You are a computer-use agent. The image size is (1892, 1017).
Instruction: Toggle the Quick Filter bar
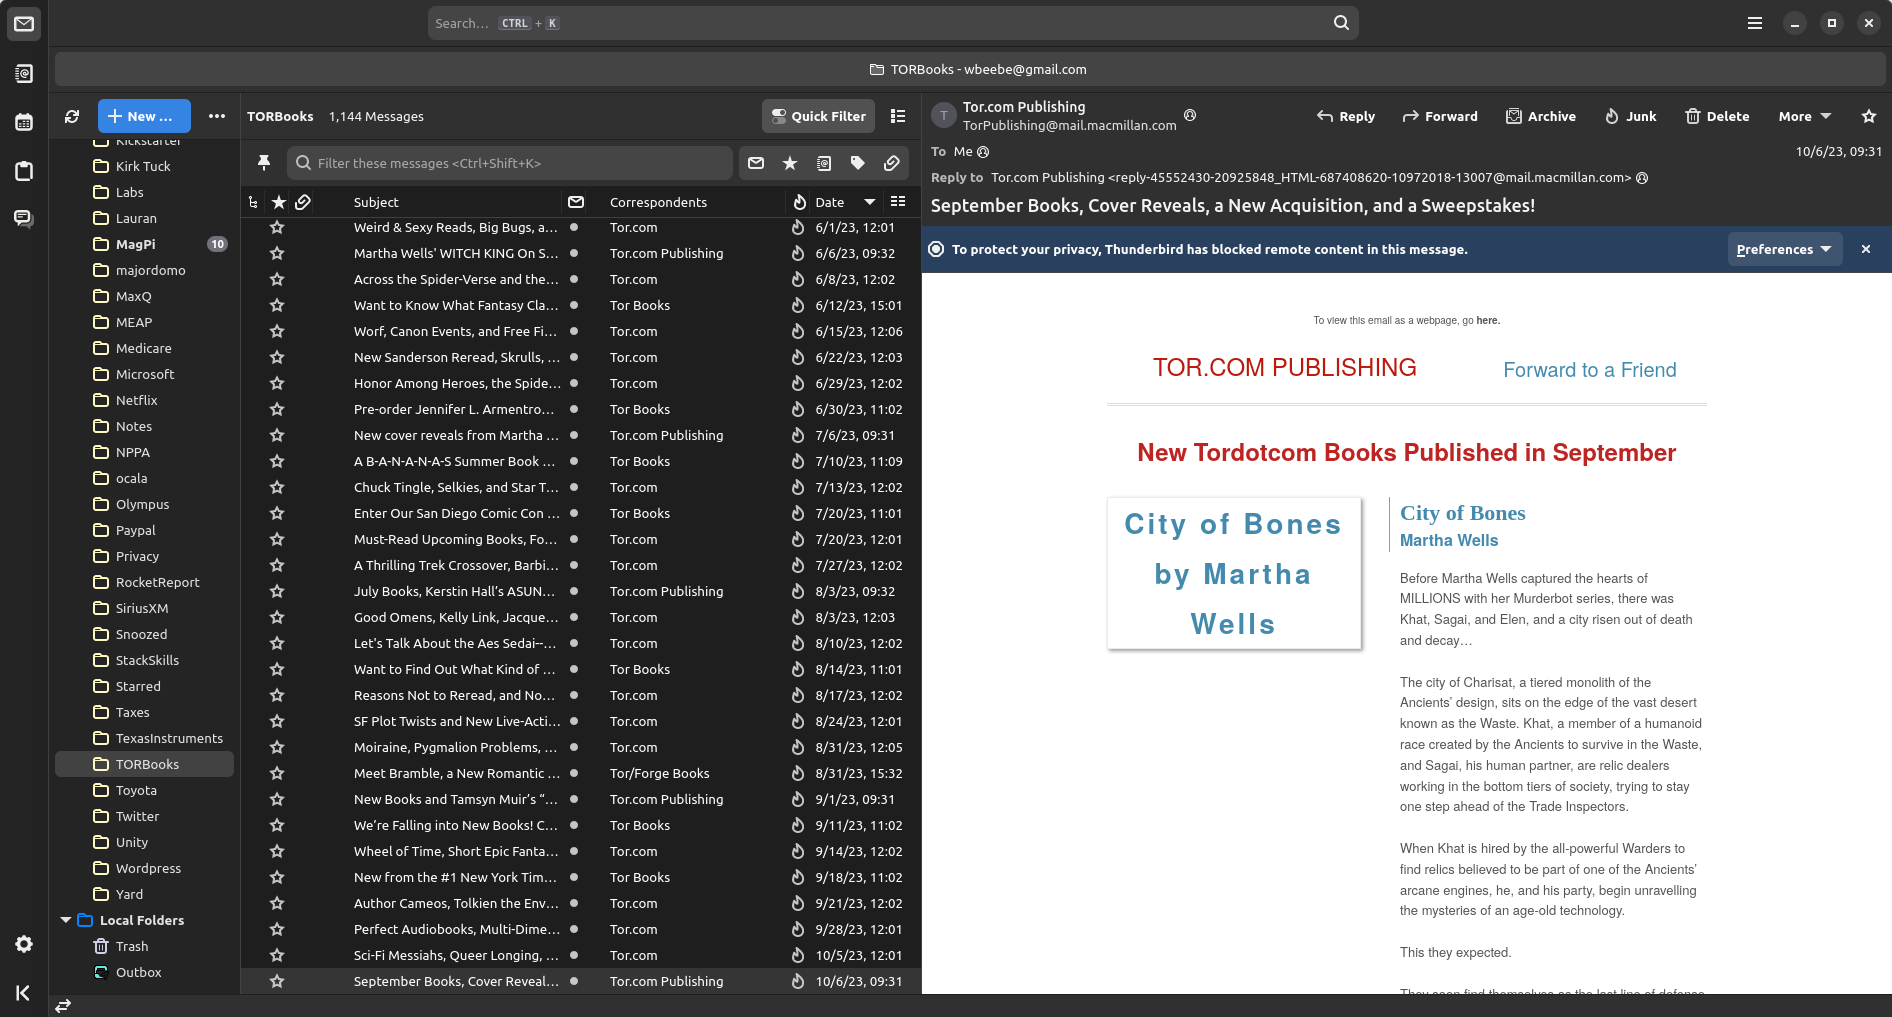818,116
